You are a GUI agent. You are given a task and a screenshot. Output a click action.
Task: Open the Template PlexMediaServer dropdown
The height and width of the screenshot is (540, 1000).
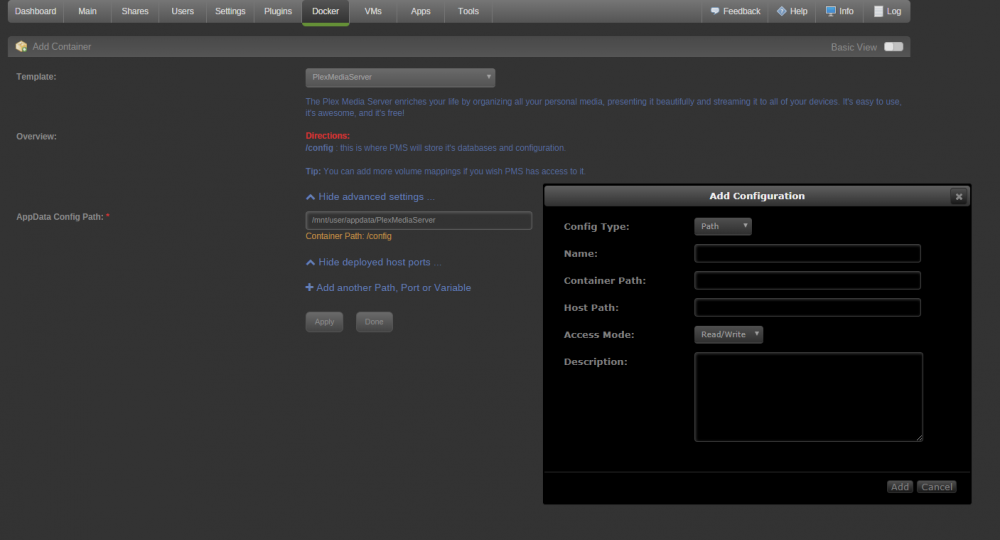coord(400,77)
